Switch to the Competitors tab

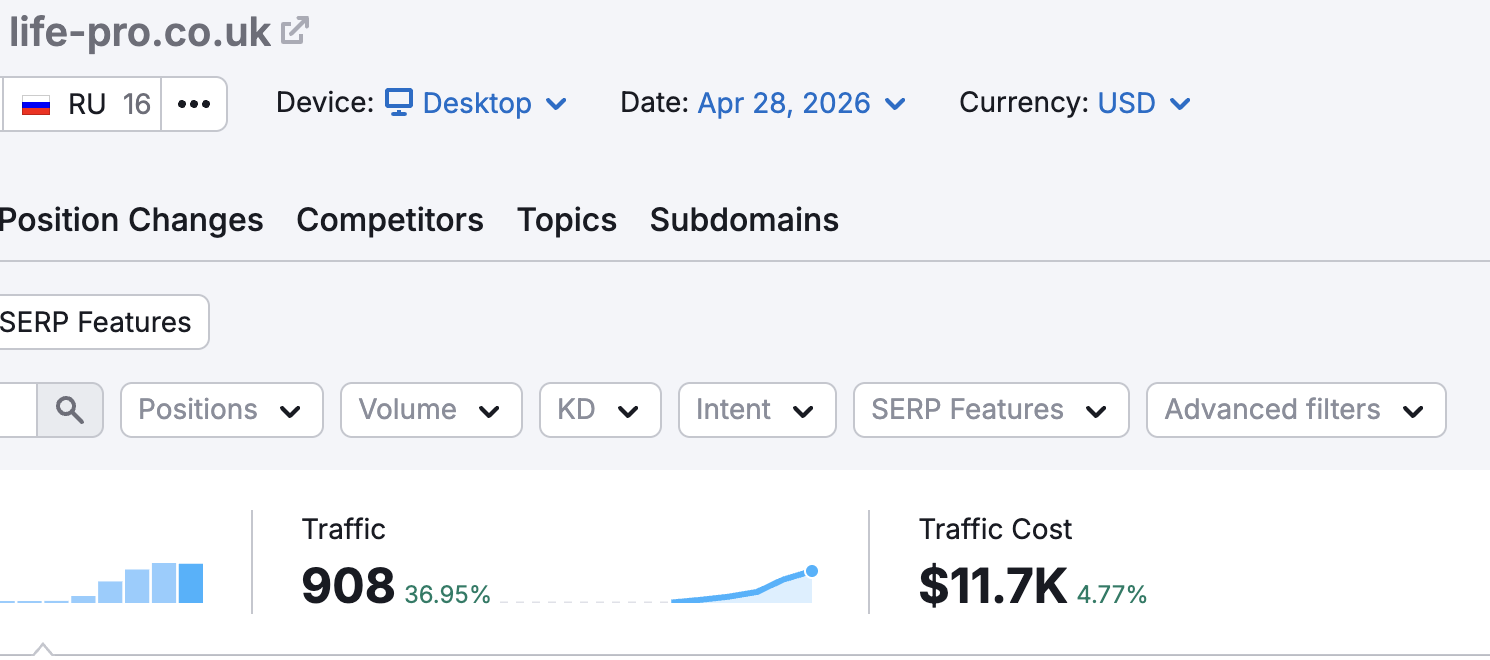(390, 220)
